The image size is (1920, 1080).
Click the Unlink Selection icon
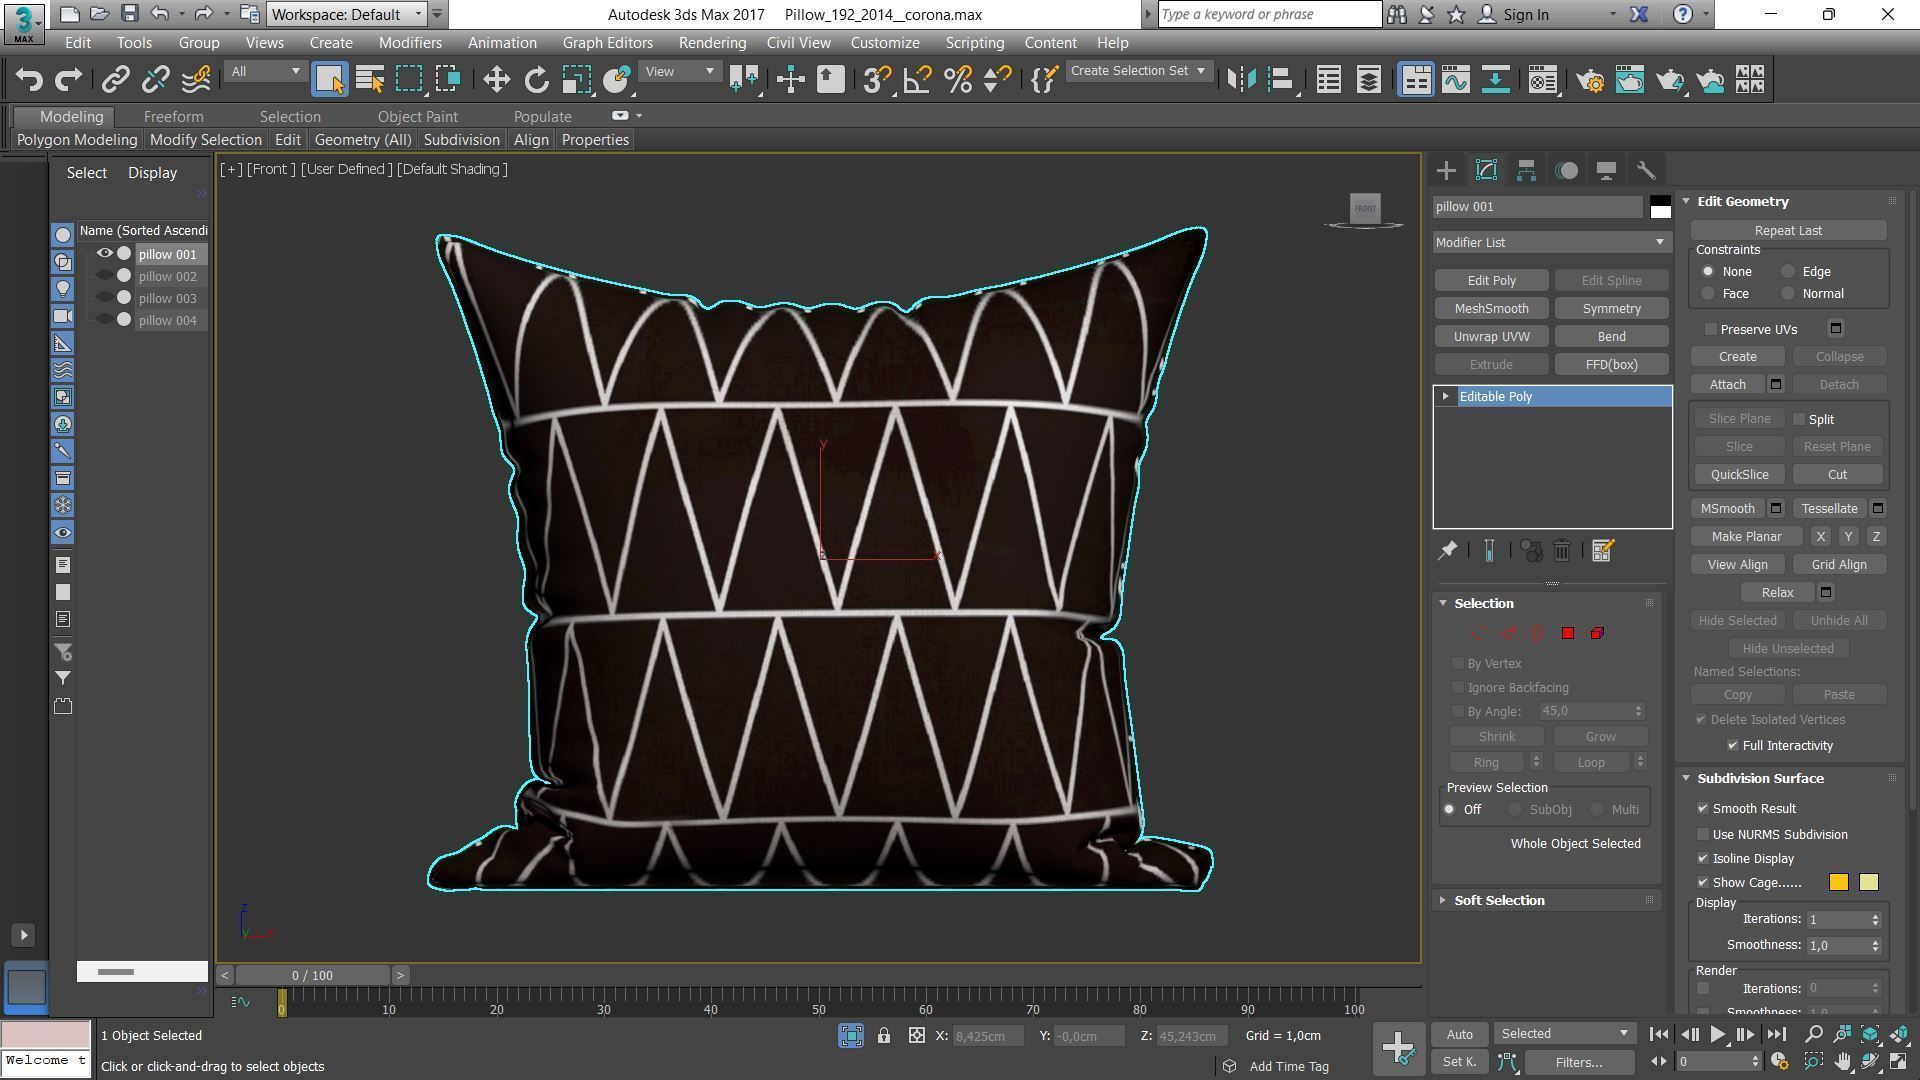[155, 79]
